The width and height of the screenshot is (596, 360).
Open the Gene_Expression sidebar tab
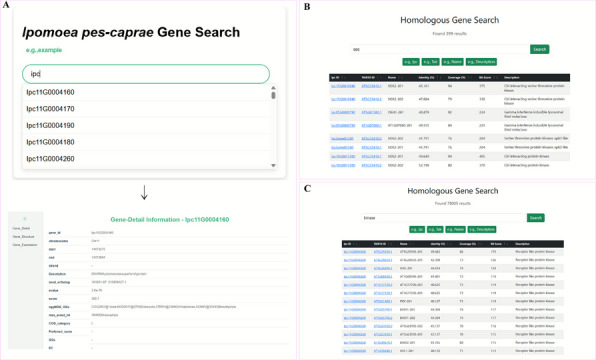[25, 245]
